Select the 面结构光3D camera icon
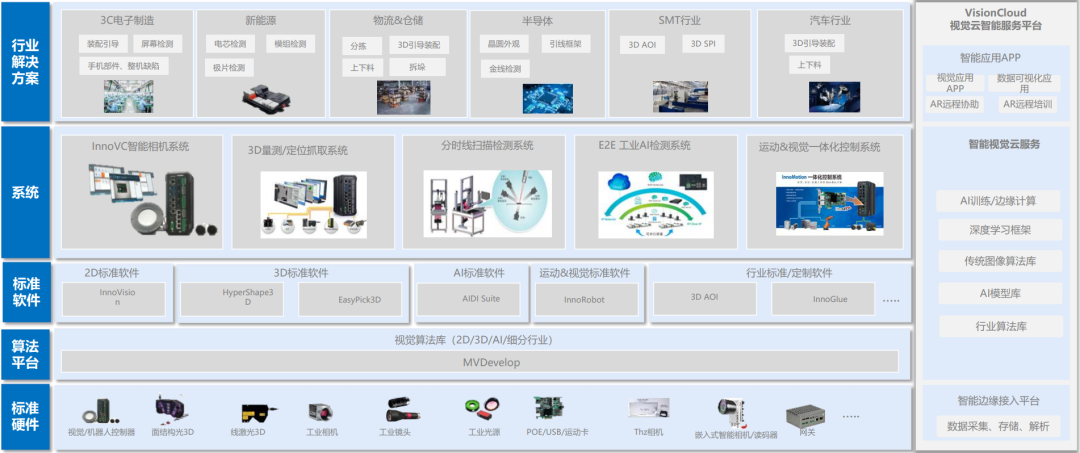 172,409
